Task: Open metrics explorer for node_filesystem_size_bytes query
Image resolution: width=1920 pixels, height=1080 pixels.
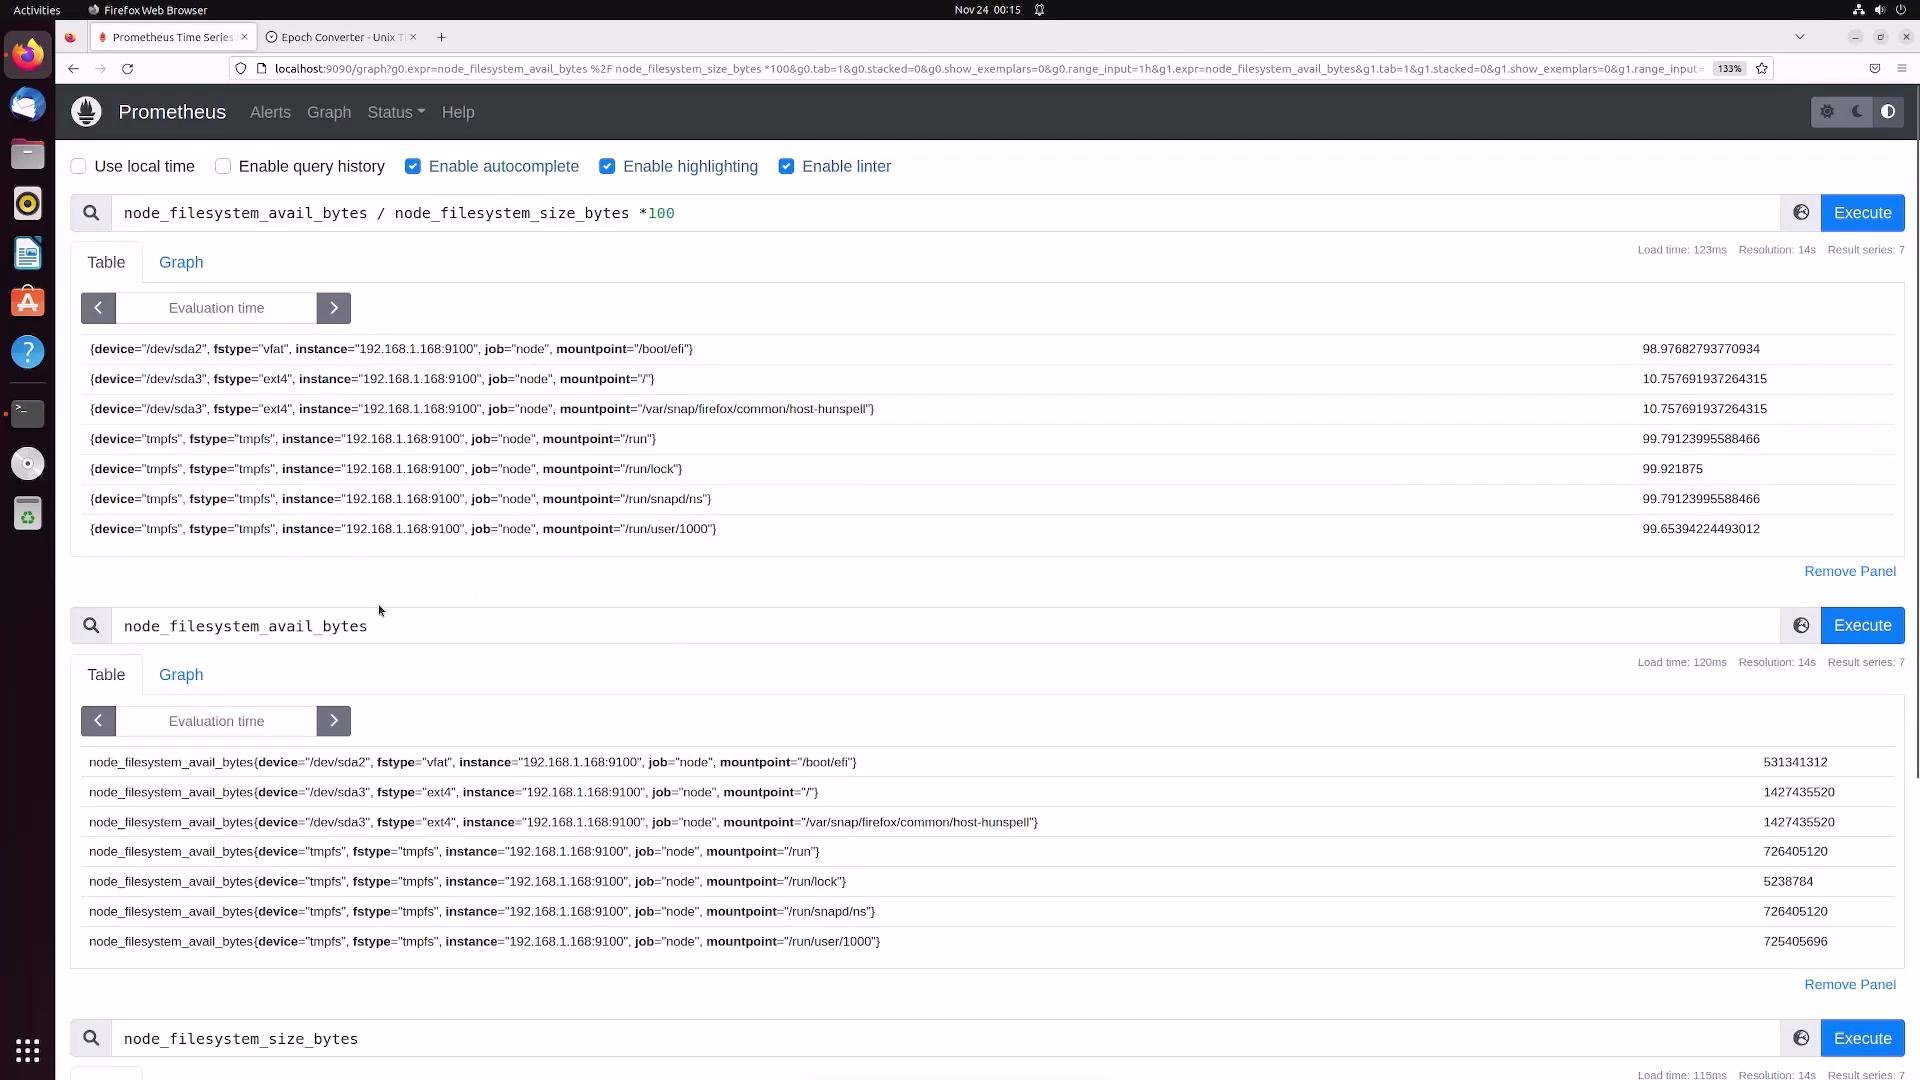Action: pos(1801,1039)
